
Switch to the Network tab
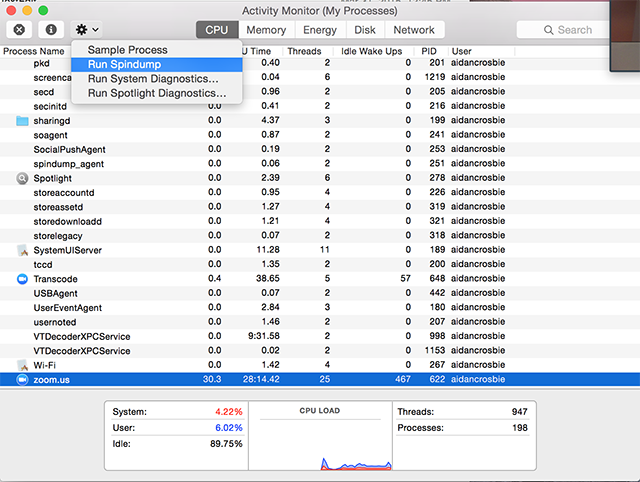point(414,30)
